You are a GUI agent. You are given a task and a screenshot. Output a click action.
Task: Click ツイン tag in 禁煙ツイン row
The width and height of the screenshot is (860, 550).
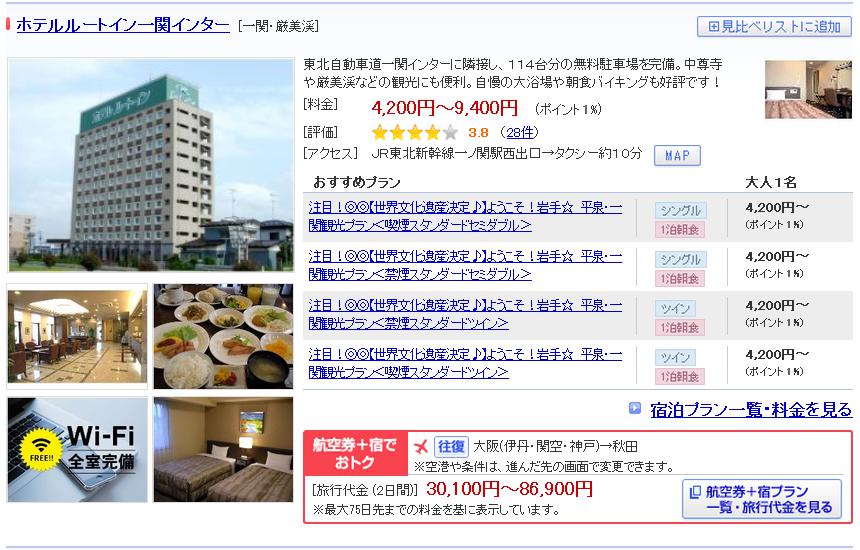click(x=675, y=309)
